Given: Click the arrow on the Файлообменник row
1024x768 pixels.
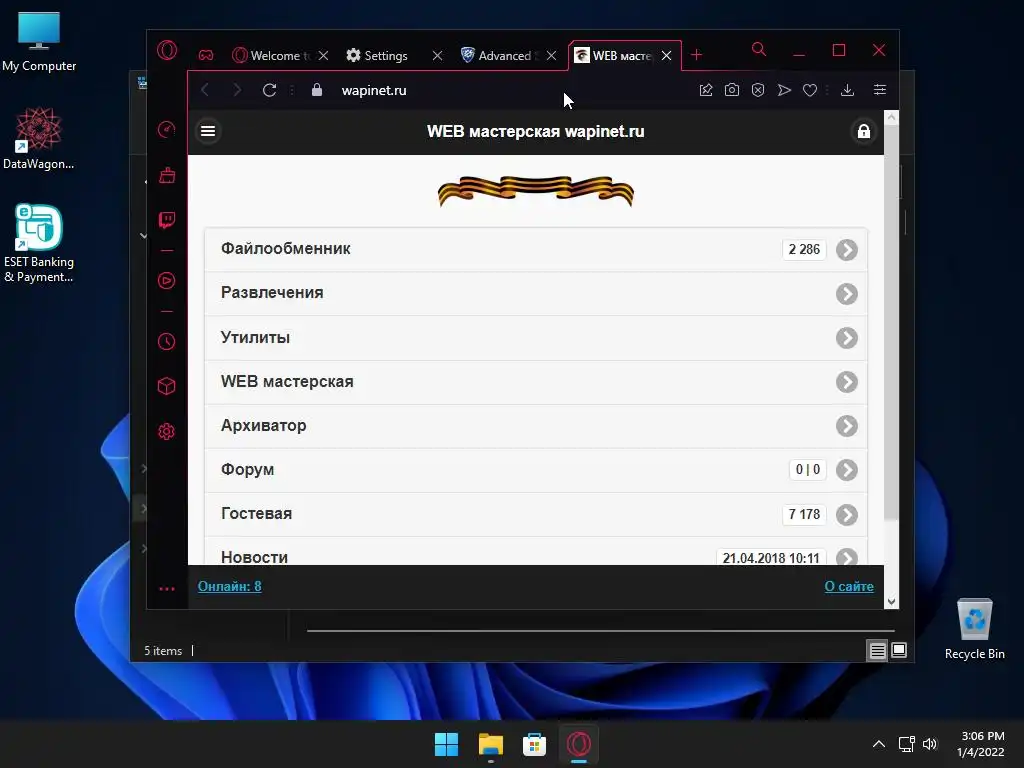Looking at the screenshot, I should click(847, 249).
